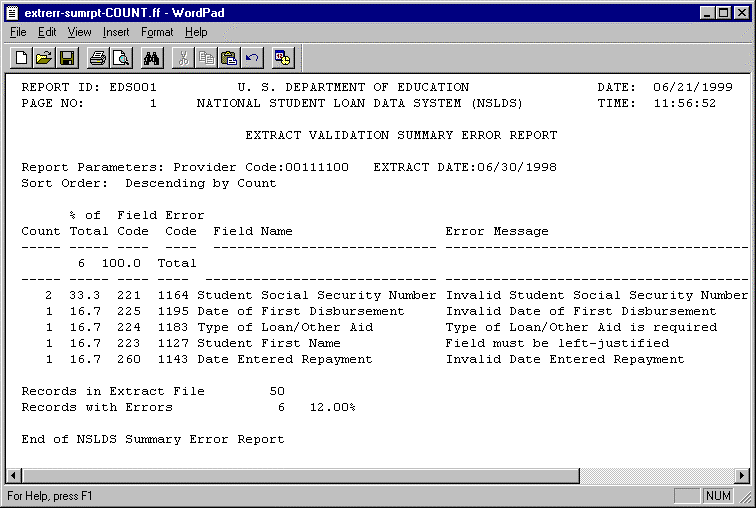This screenshot has height=508, width=756.
Task: Open the View menu
Action: tap(79, 32)
